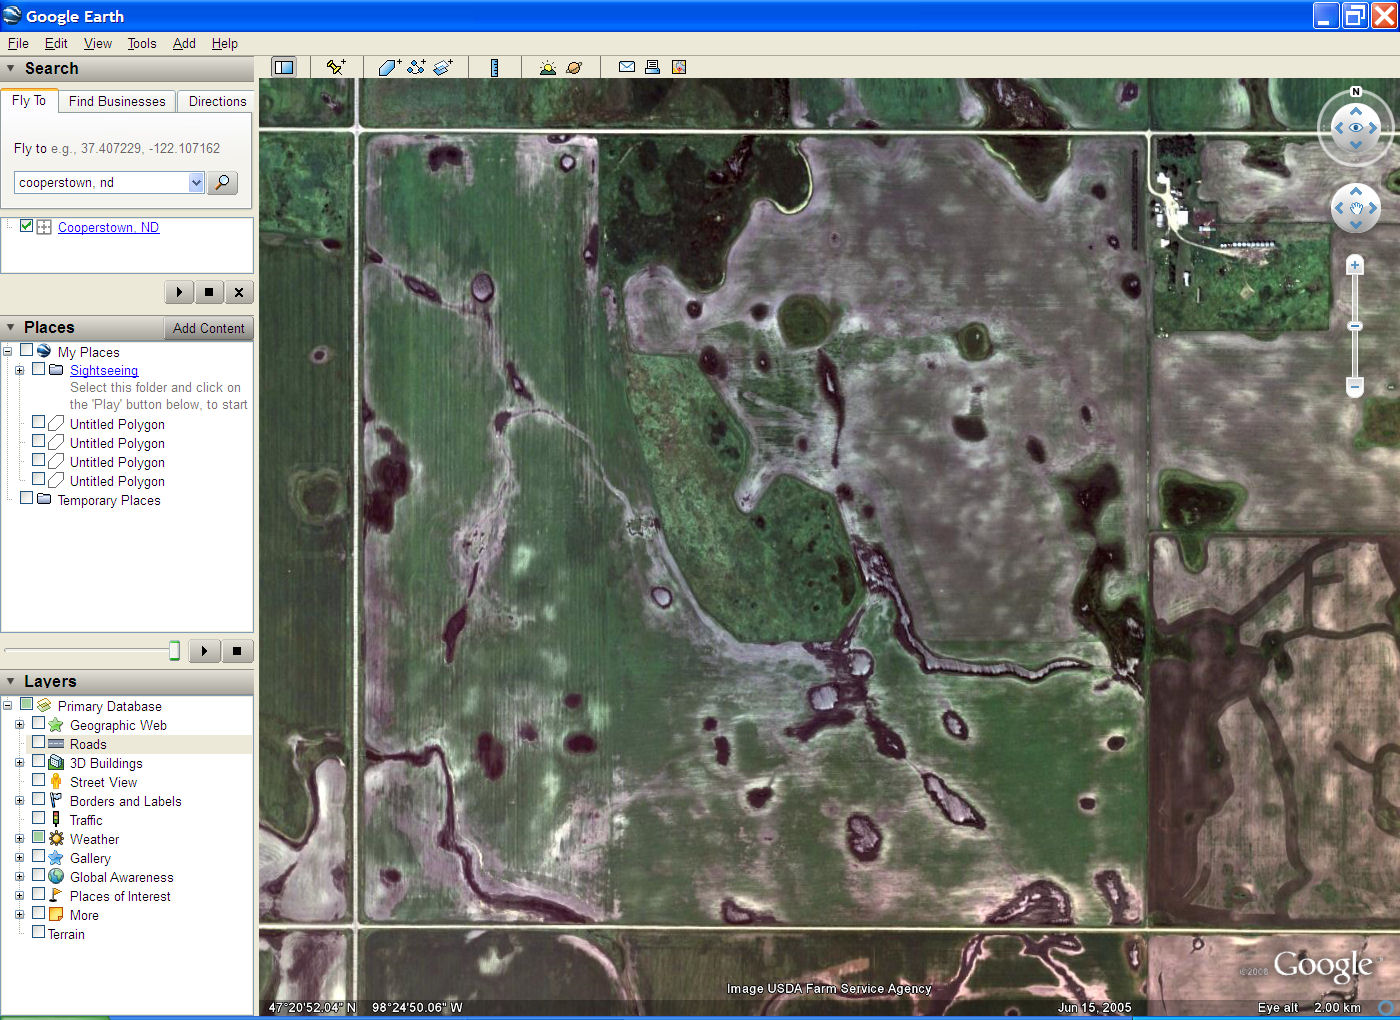Zoom out with the minus button

pos(1355,386)
